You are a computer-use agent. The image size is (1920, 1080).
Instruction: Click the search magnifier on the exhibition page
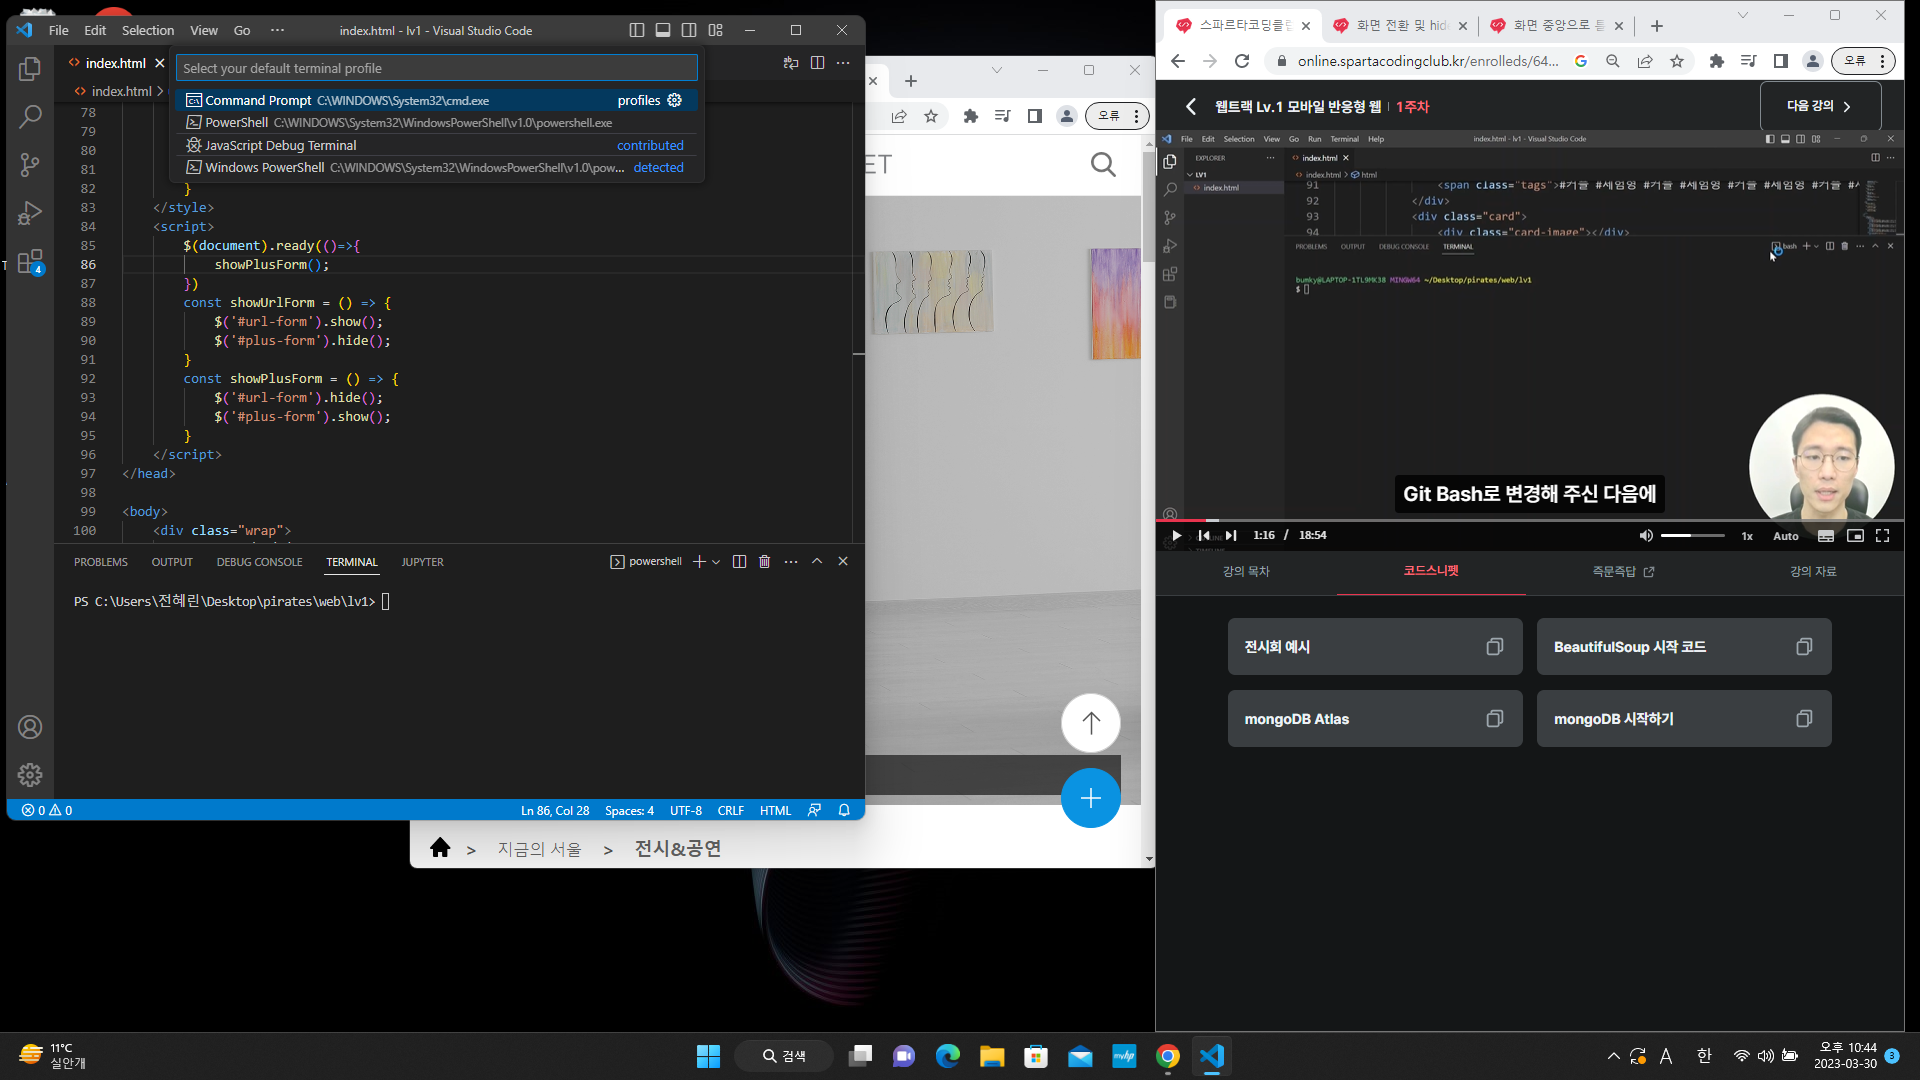1103,164
